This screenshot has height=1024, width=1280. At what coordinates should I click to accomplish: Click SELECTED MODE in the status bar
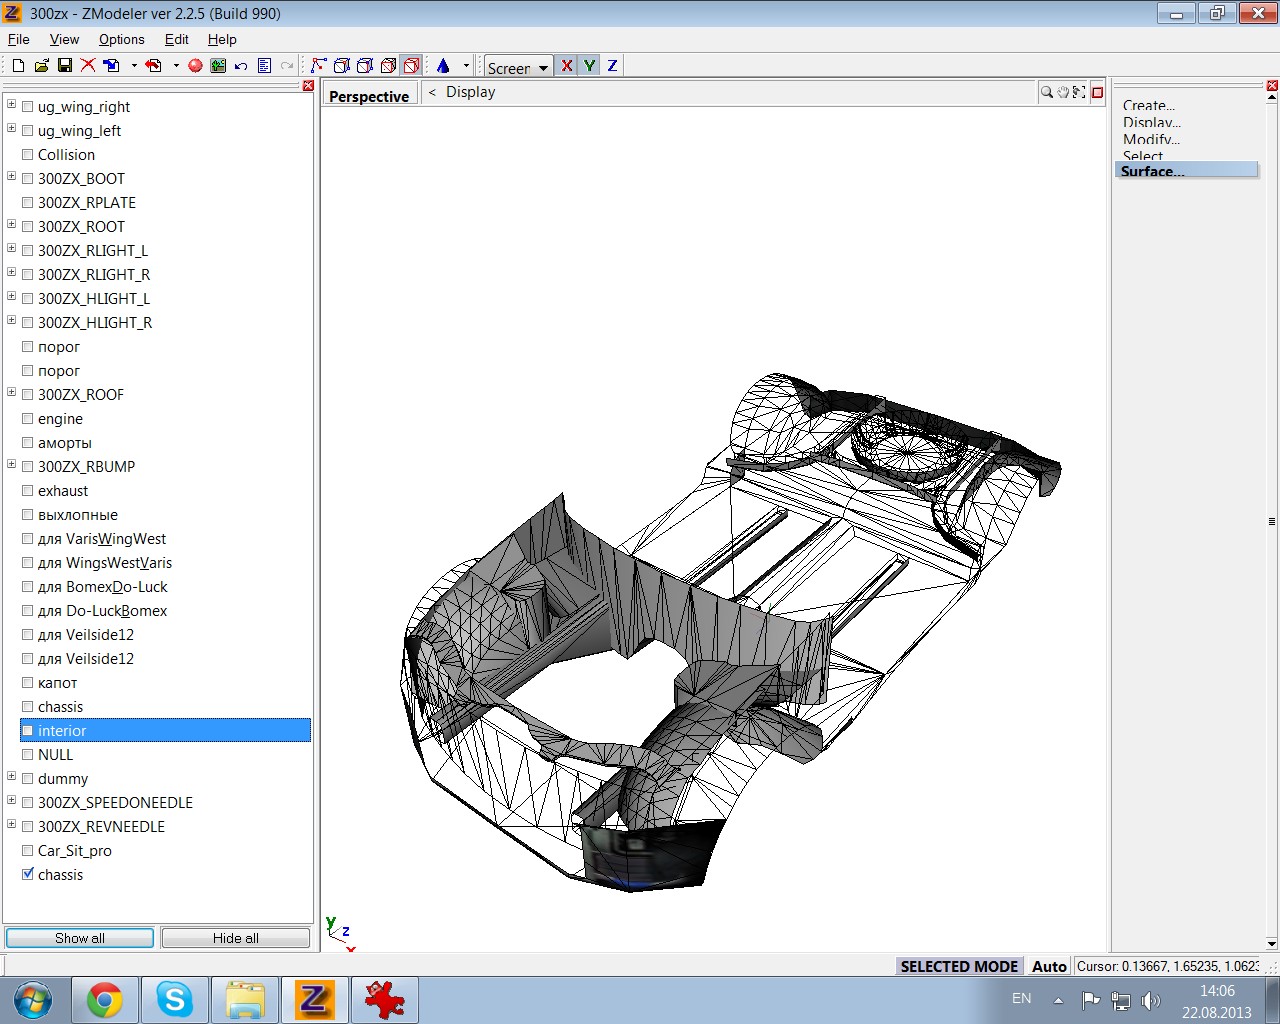[959, 966]
